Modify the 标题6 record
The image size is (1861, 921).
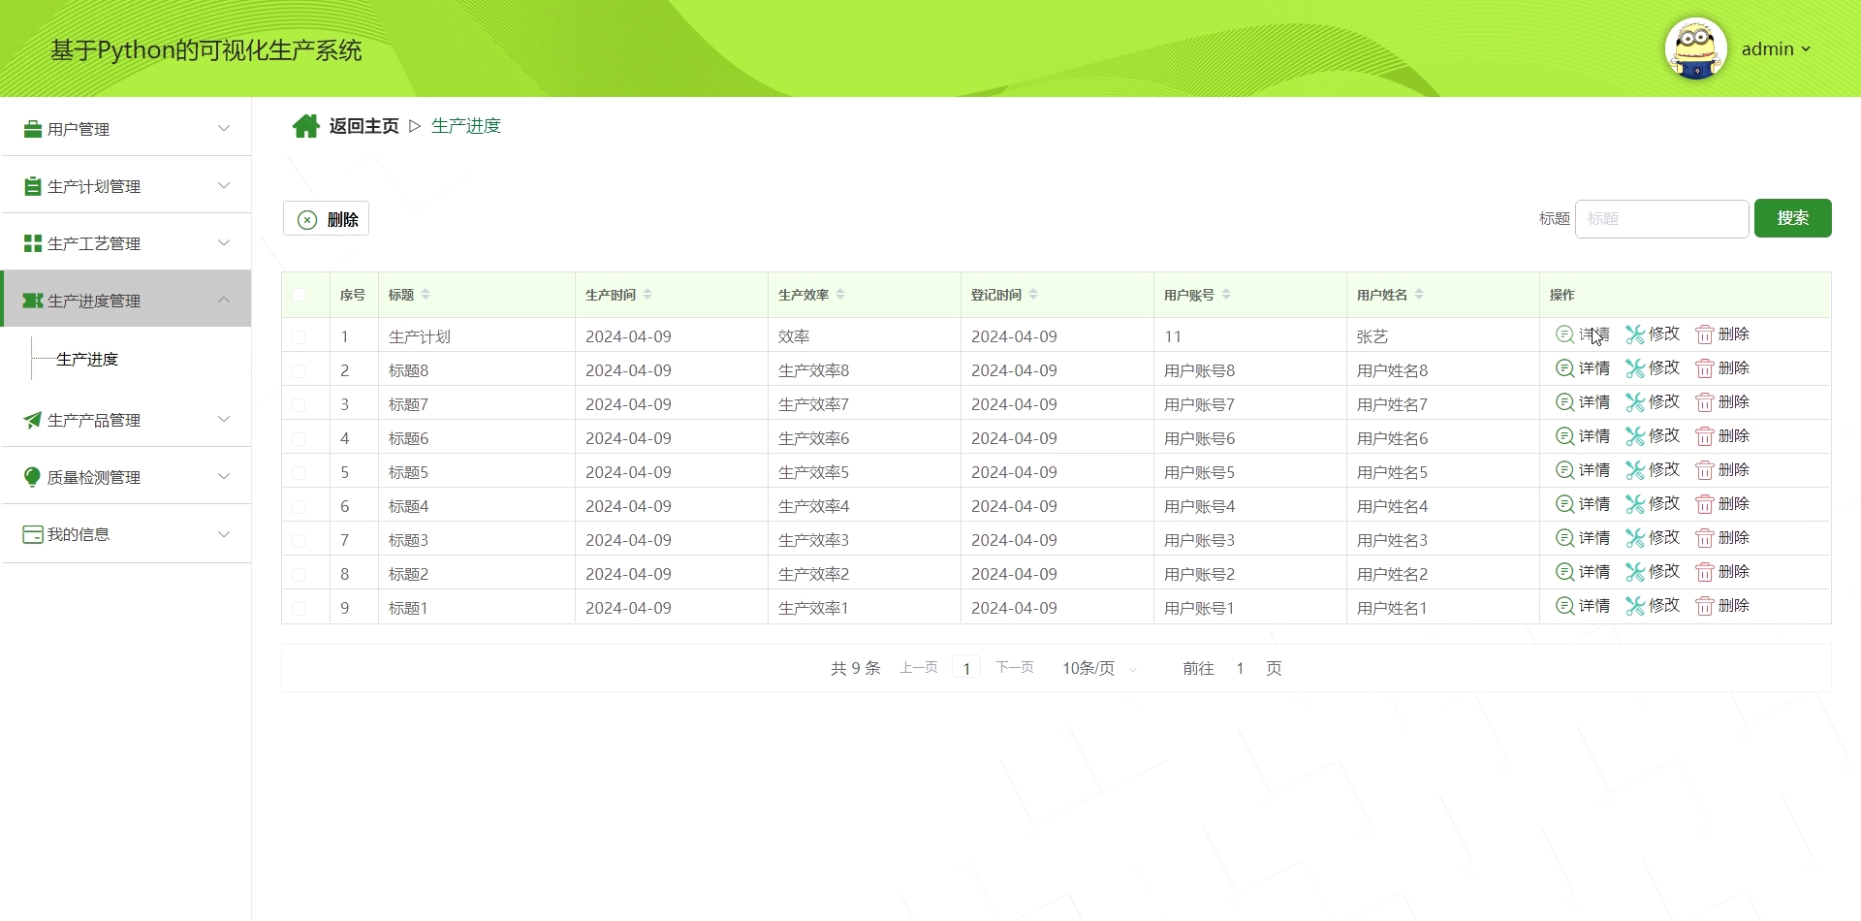(x=1652, y=436)
